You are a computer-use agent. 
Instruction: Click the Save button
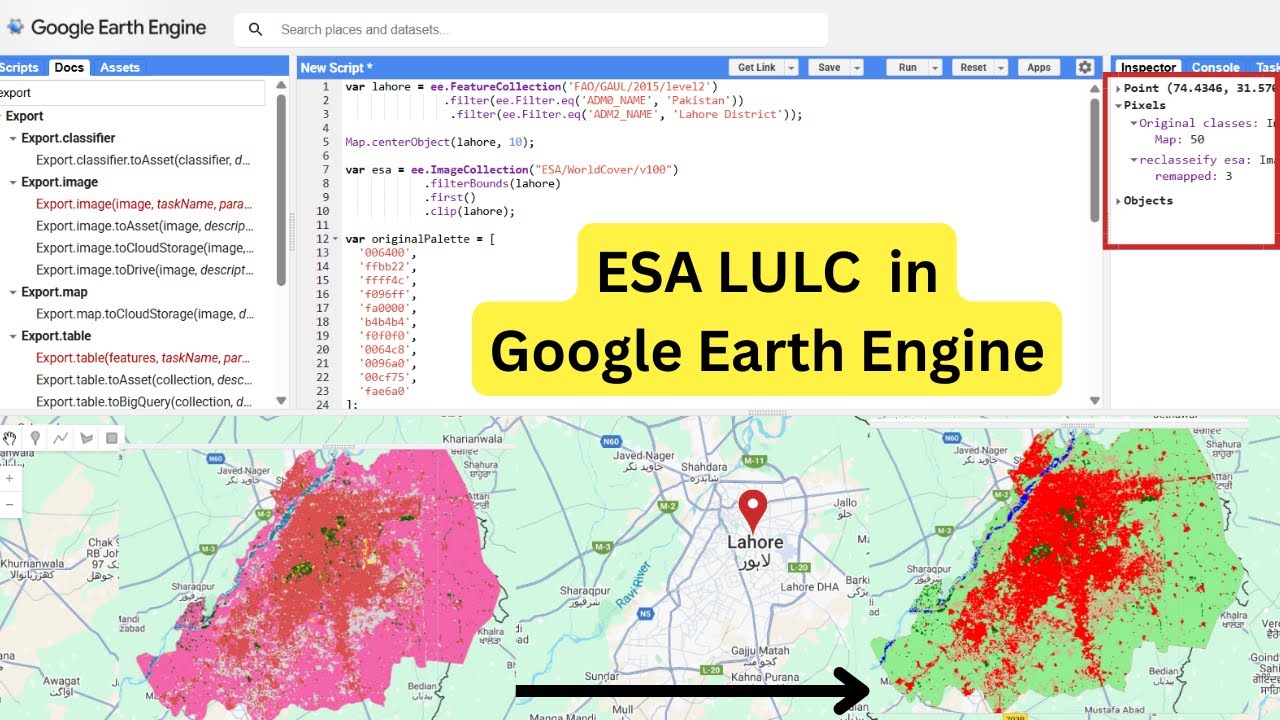[829, 67]
